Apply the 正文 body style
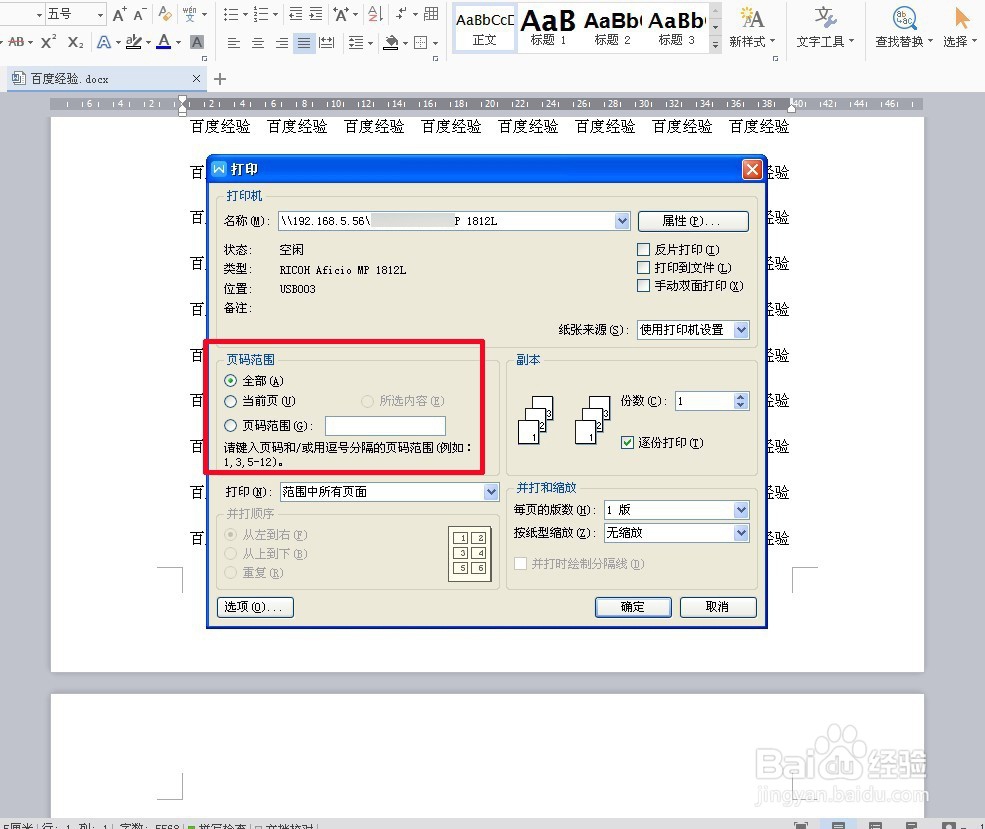The image size is (985, 829). pyautogui.click(x=484, y=29)
